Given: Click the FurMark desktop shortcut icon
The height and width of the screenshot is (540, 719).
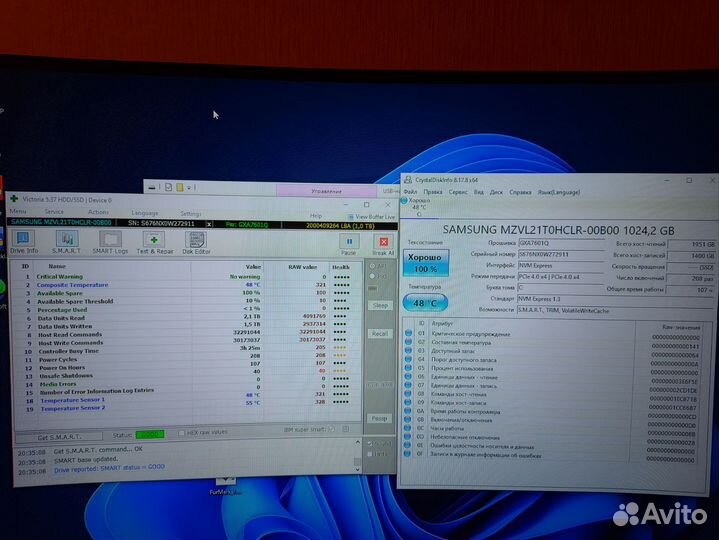Looking at the screenshot, I should 226,486.
